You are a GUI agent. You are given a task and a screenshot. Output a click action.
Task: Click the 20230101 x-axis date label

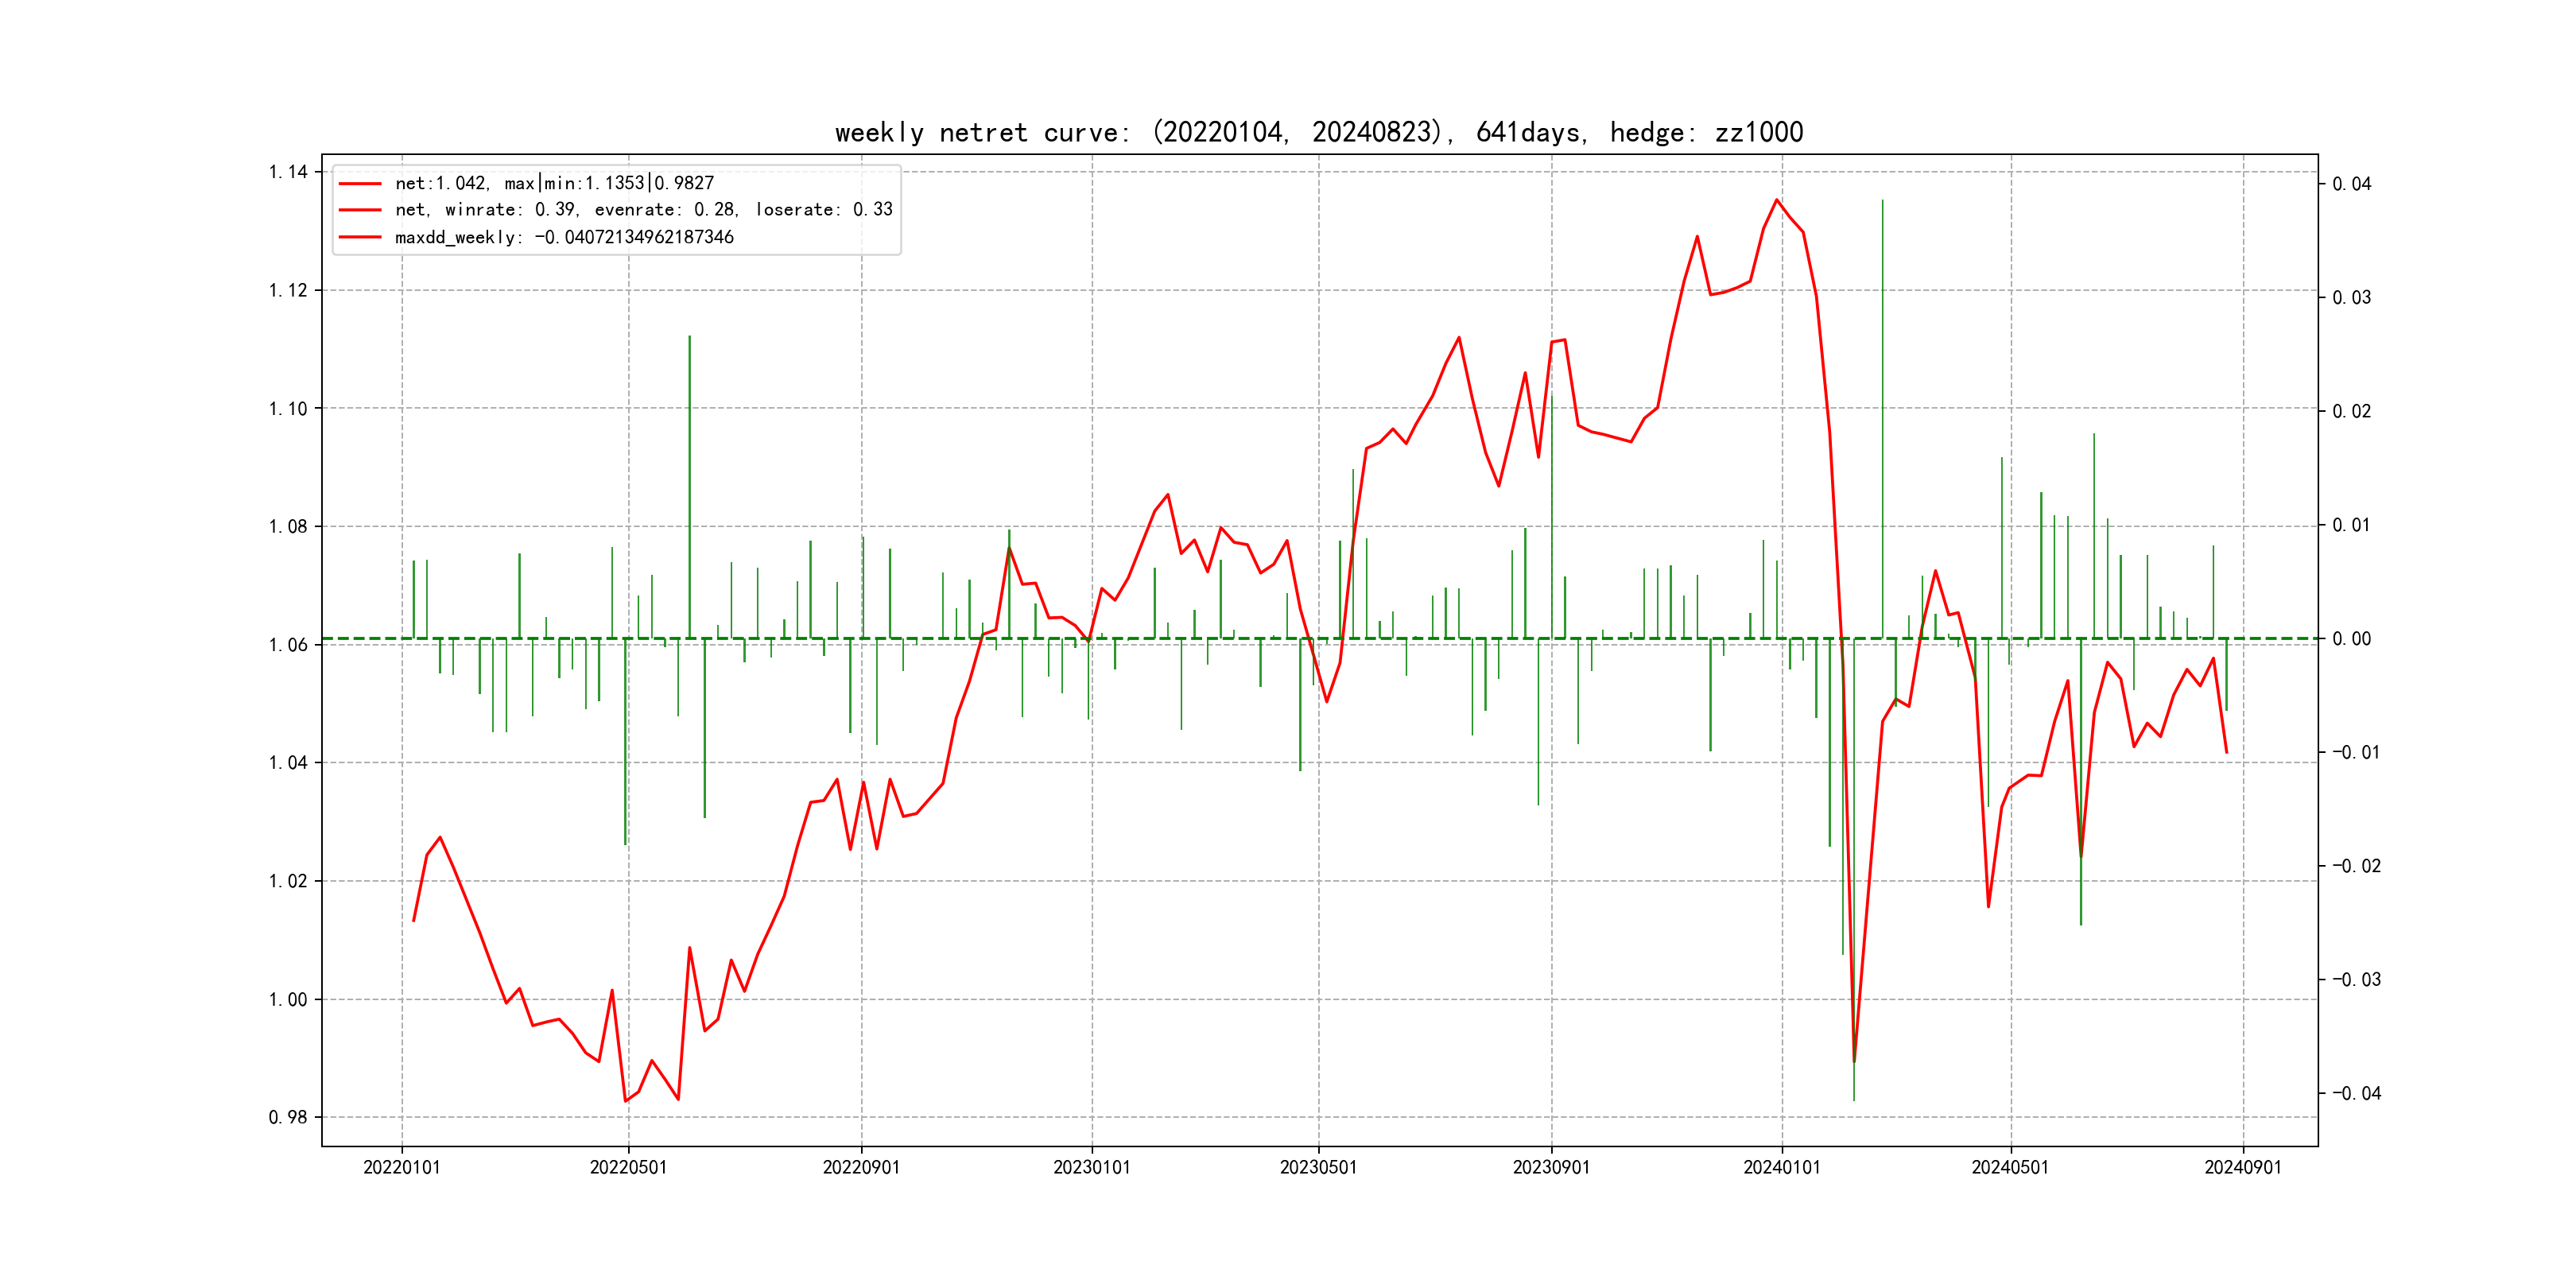coord(1091,1167)
